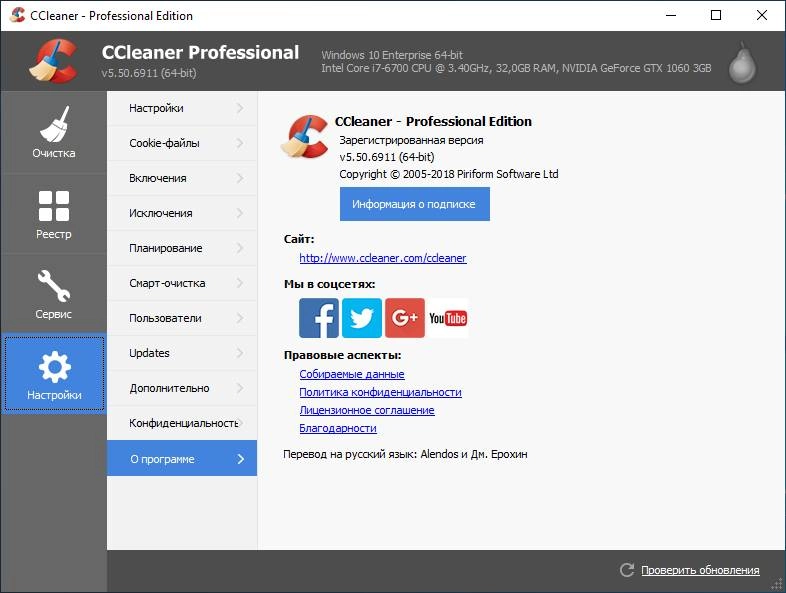
Task: Open the Сервис tools wrench section
Action: 54,294
